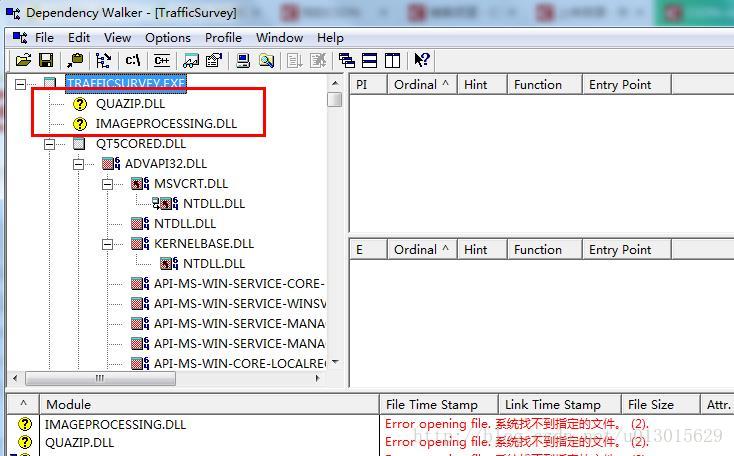Collapse the QT5CORED.DLL tree node
734x456 pixels.
point(50,144)
